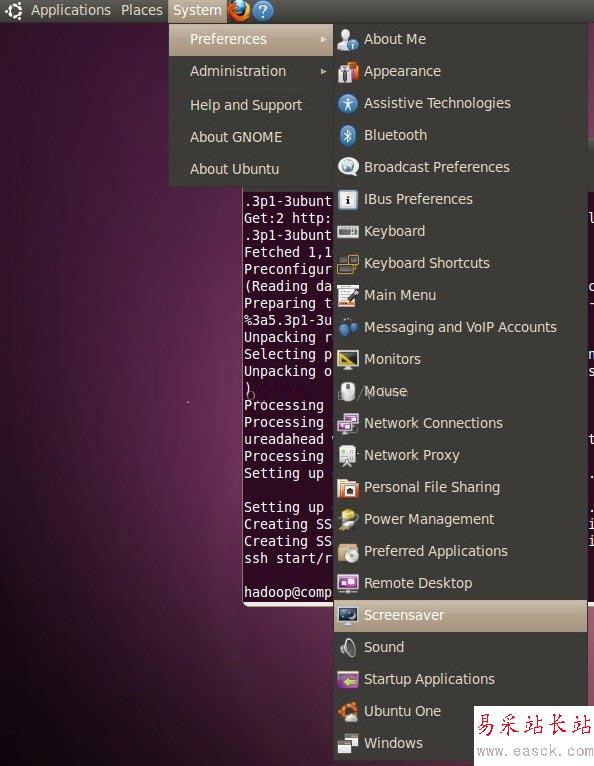594x766 pixels.
Task: Open the About Me entry
Action: tap(460, 40)
